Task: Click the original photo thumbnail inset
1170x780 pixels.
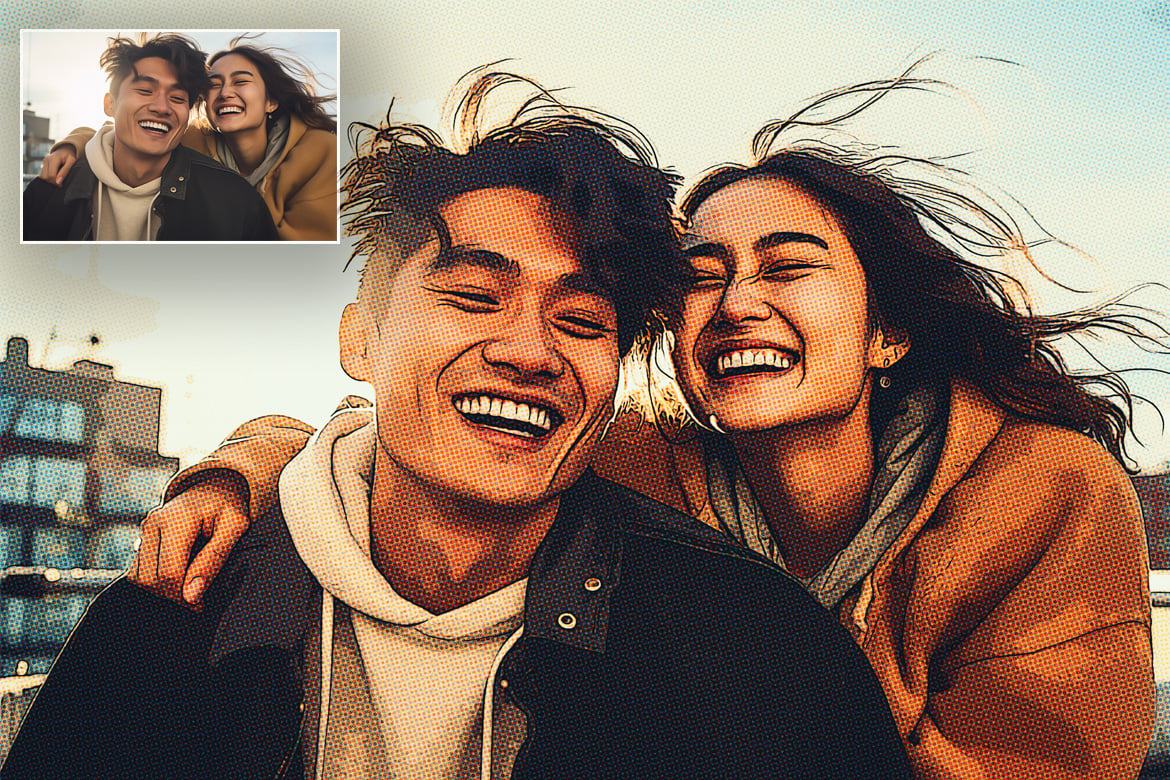Action: pyautogui.click(x=180, y=136)
